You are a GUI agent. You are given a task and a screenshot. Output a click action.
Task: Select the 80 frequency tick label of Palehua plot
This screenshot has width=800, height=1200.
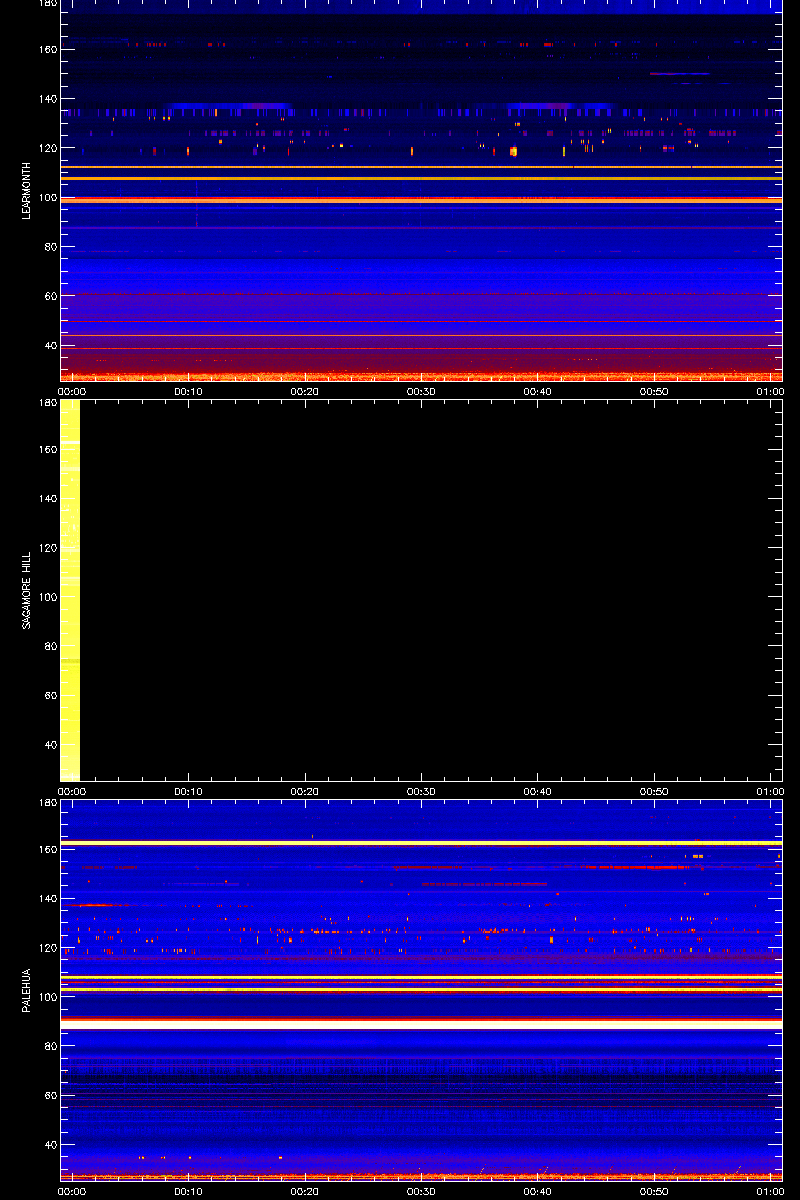pos(51,1046)
